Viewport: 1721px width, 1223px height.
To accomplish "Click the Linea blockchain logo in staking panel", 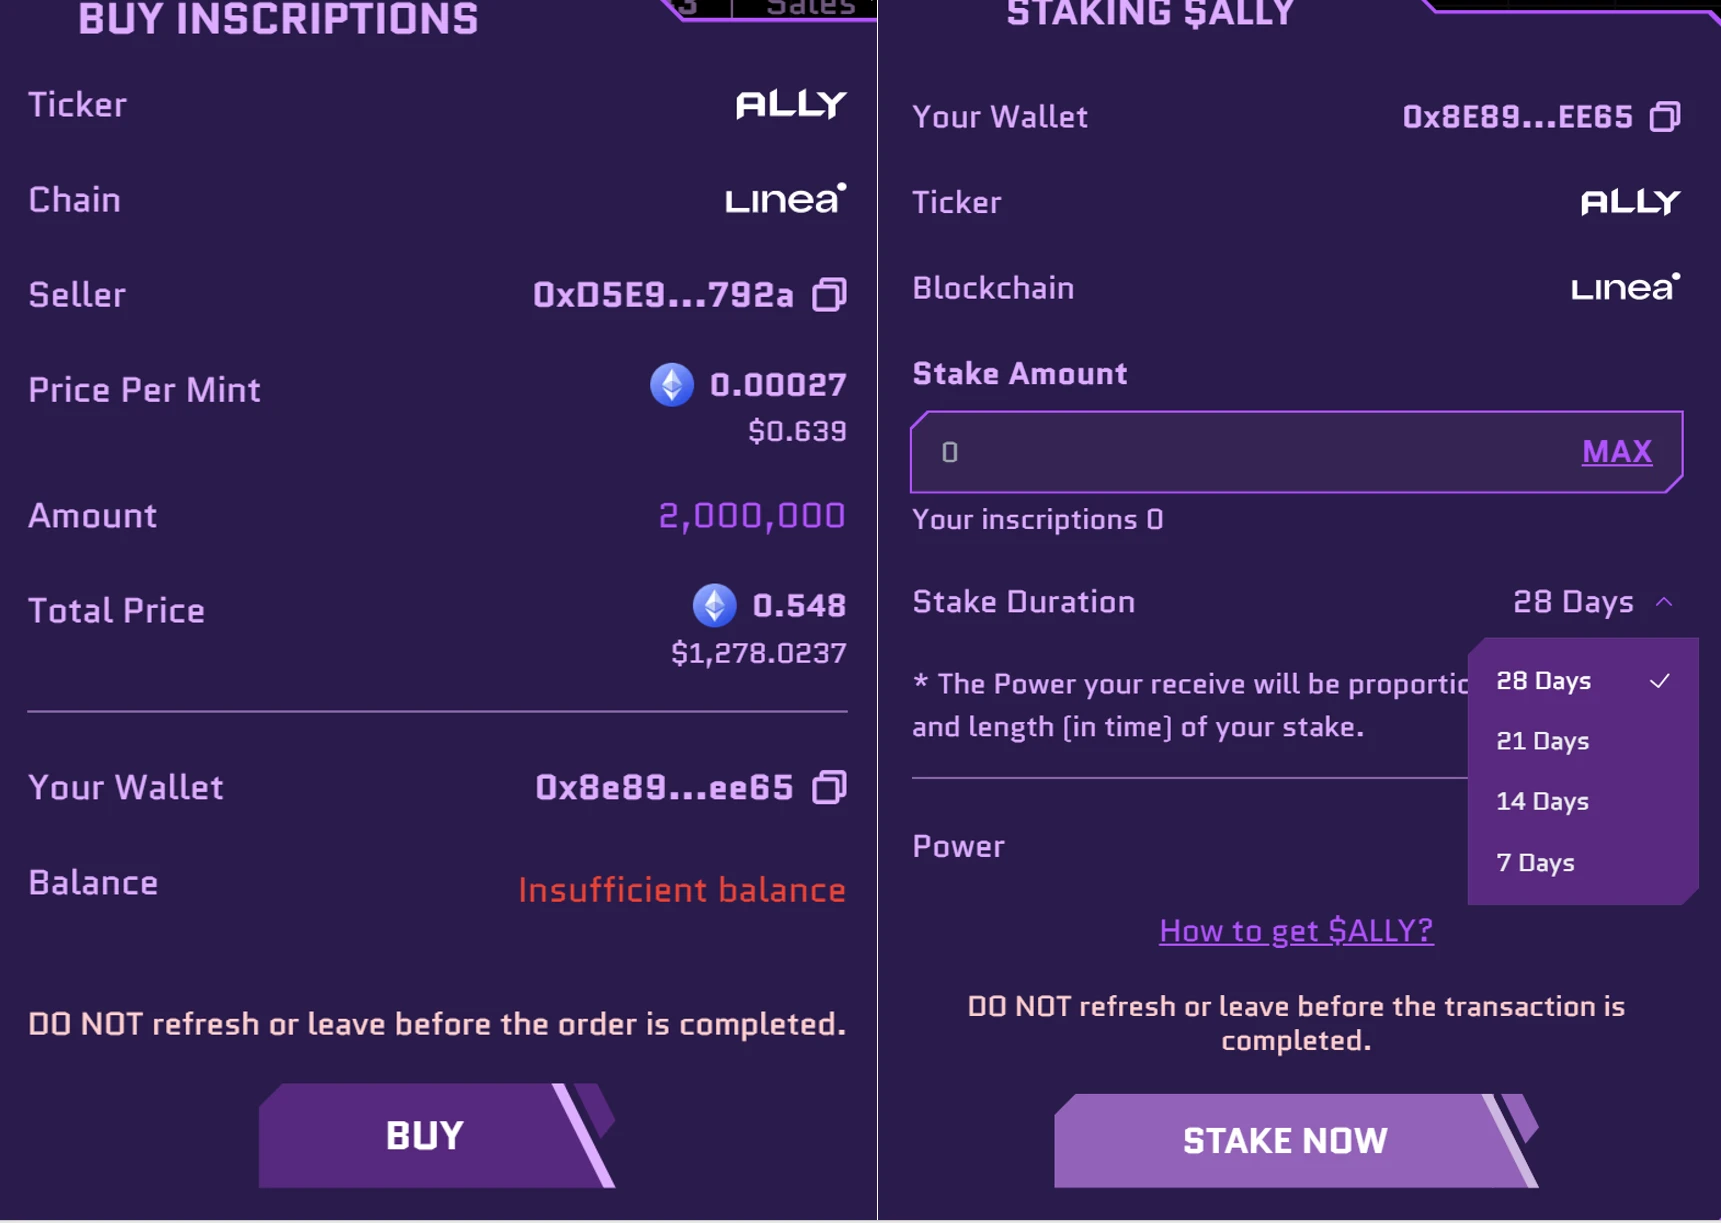I will tap(1625, 288).
